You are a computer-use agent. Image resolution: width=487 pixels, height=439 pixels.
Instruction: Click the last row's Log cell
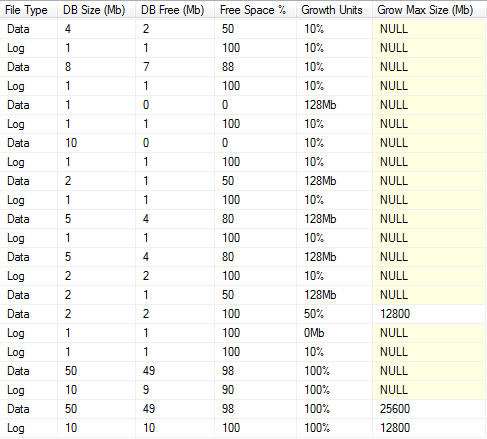pos(29,428)
